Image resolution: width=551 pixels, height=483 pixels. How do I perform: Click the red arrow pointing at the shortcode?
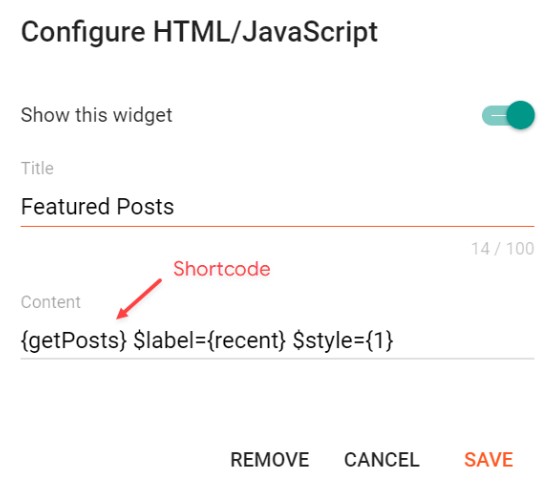(x=138, y=299)
